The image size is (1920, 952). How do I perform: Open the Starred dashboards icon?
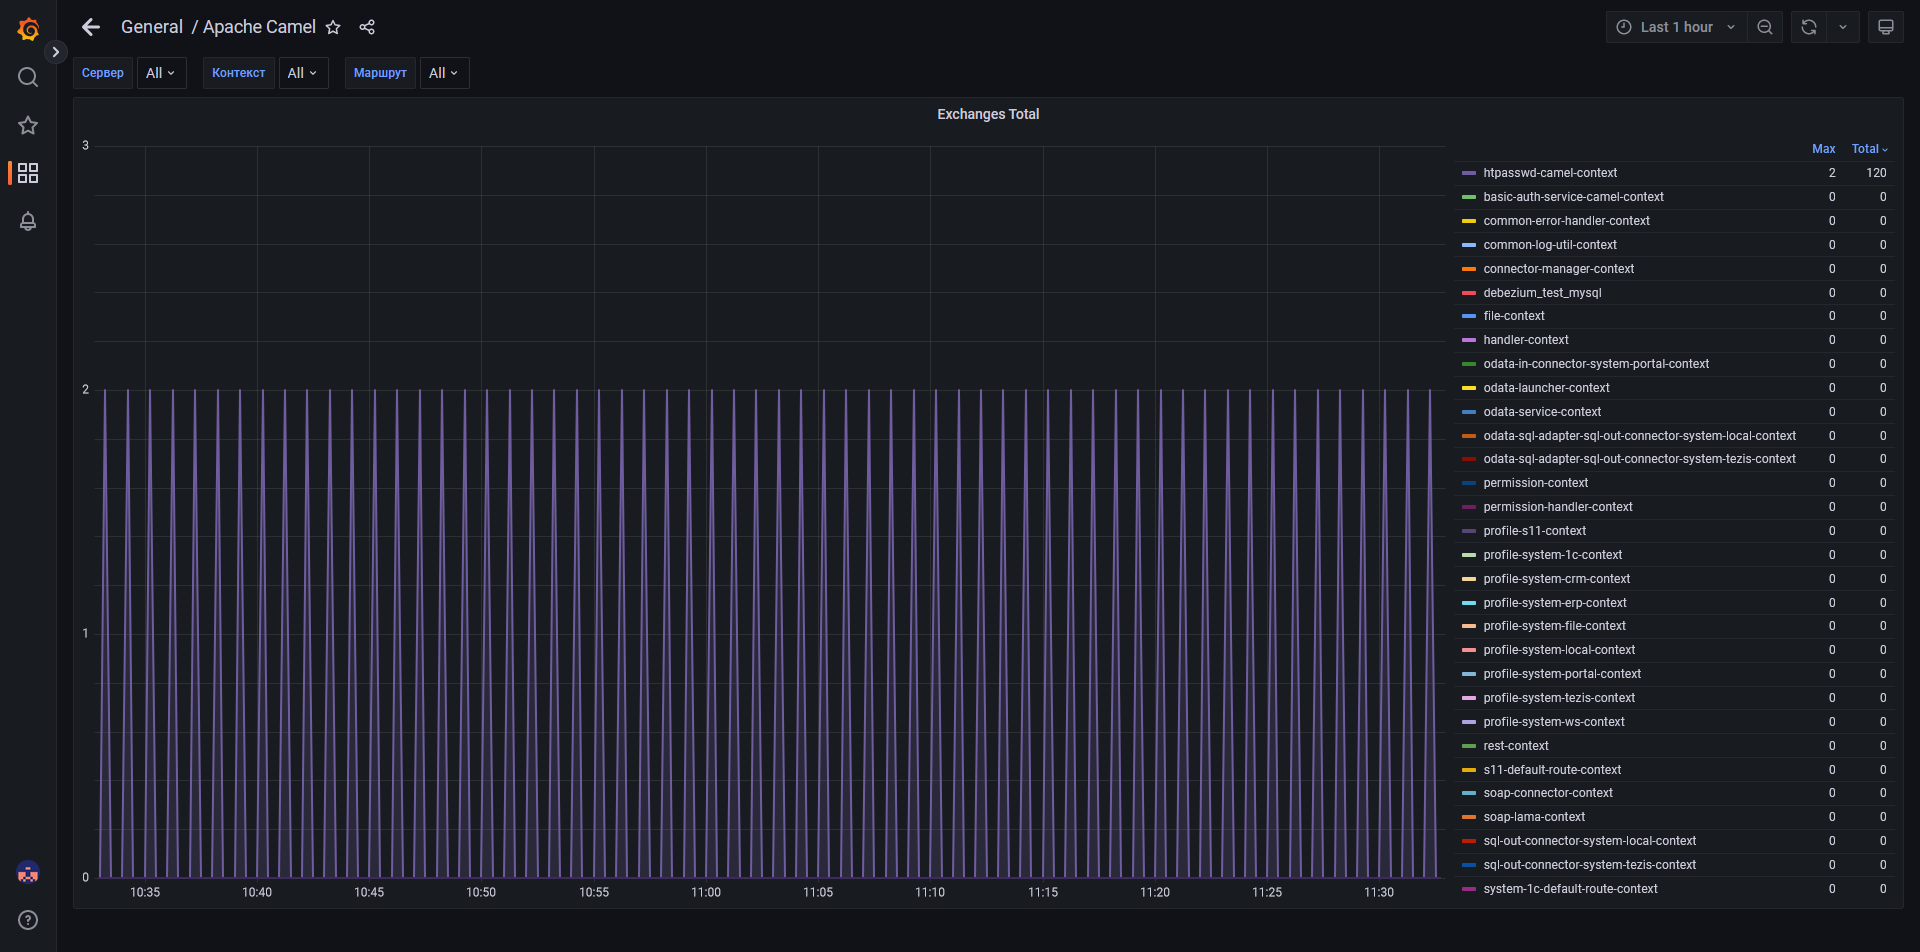pos(28,125)
